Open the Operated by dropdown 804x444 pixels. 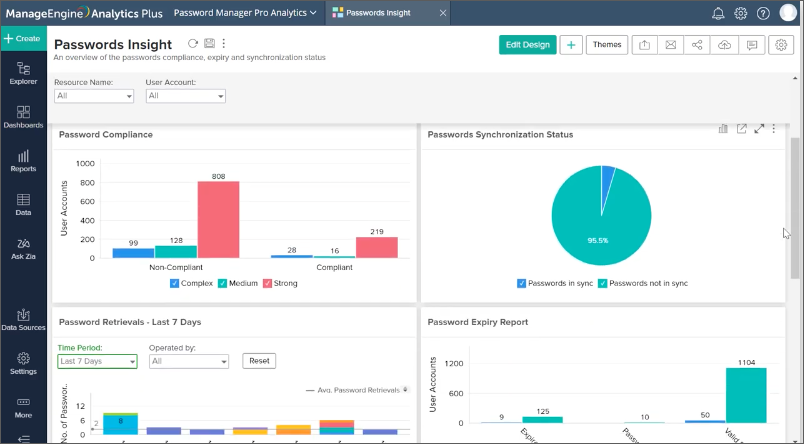click(189, 361)
